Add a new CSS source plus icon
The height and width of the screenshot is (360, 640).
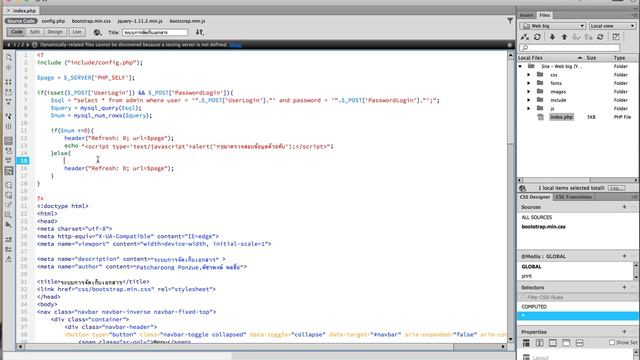click(624, 207)
